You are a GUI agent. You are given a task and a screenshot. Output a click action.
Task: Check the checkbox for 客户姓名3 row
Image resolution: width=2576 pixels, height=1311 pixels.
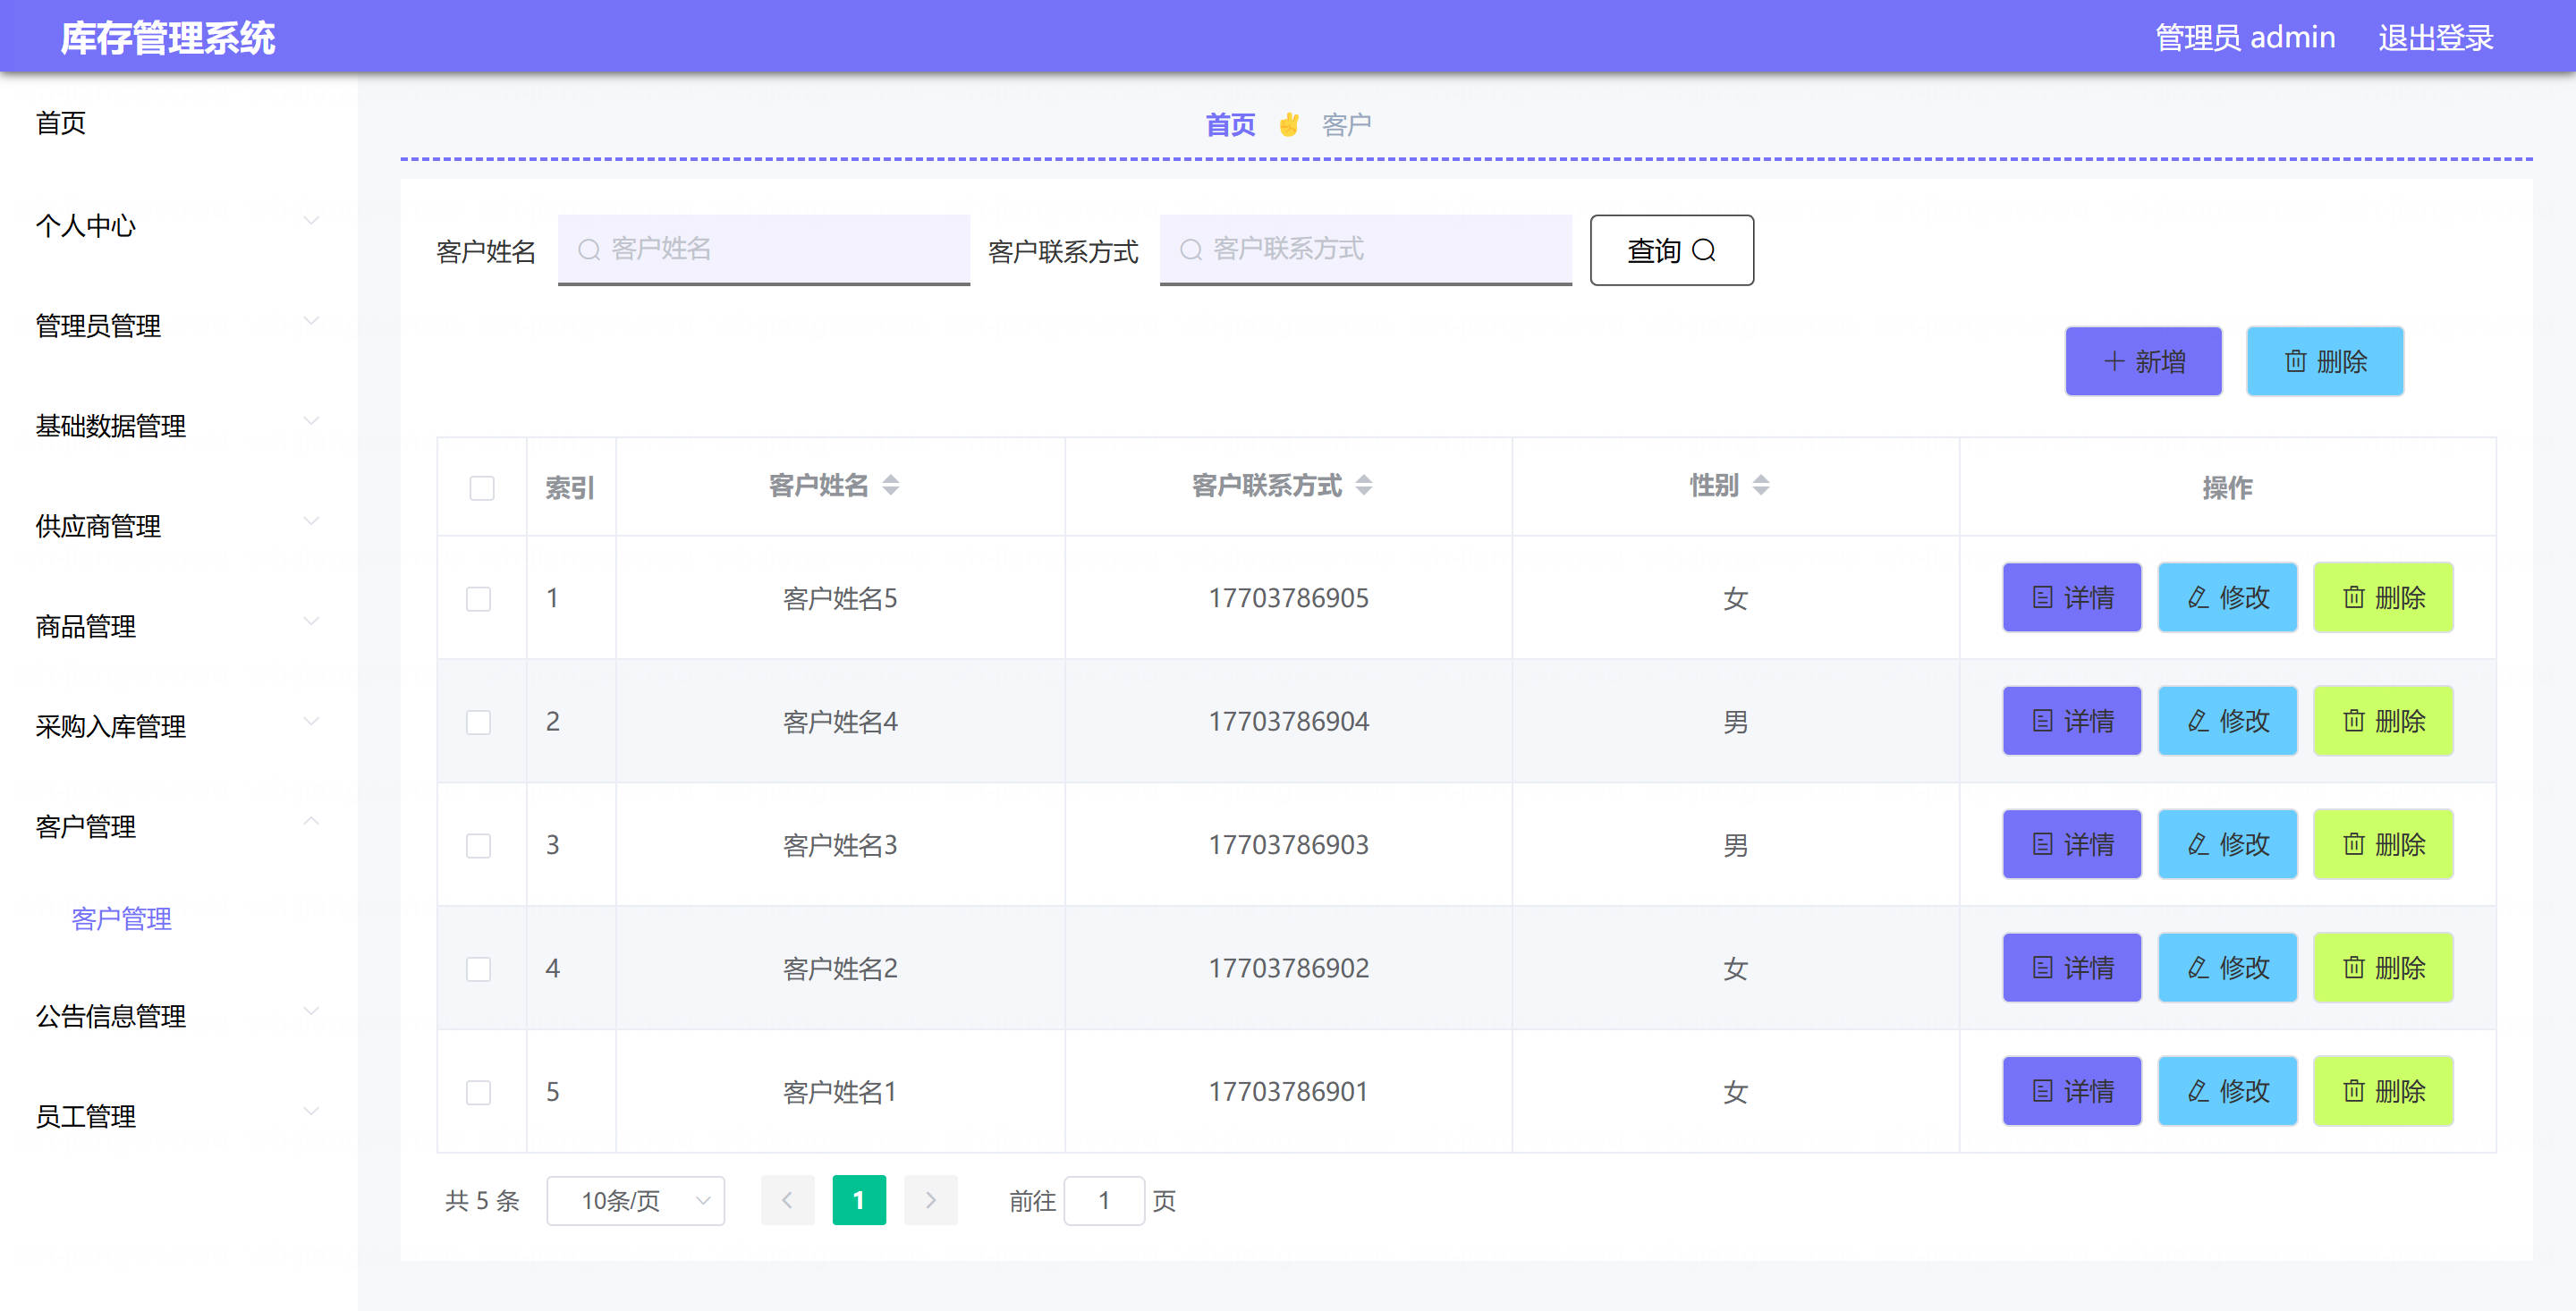tap(478, 846)
